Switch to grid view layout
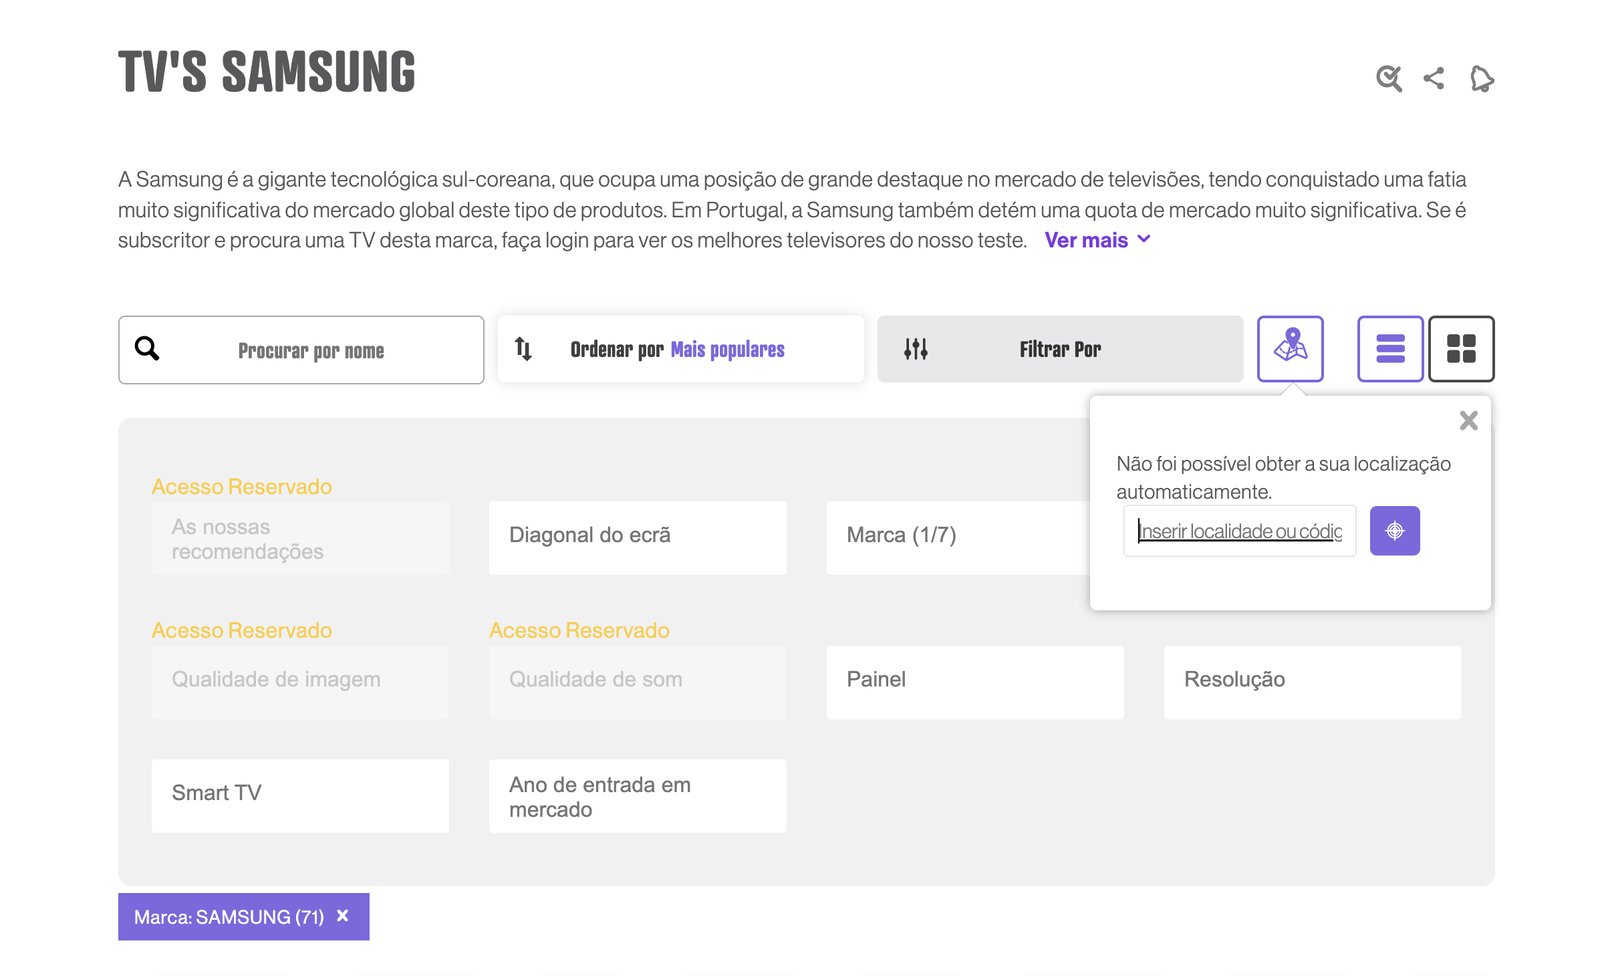Image resolution: width=1600 pixels, height=976 pixels. (1461, 349)
